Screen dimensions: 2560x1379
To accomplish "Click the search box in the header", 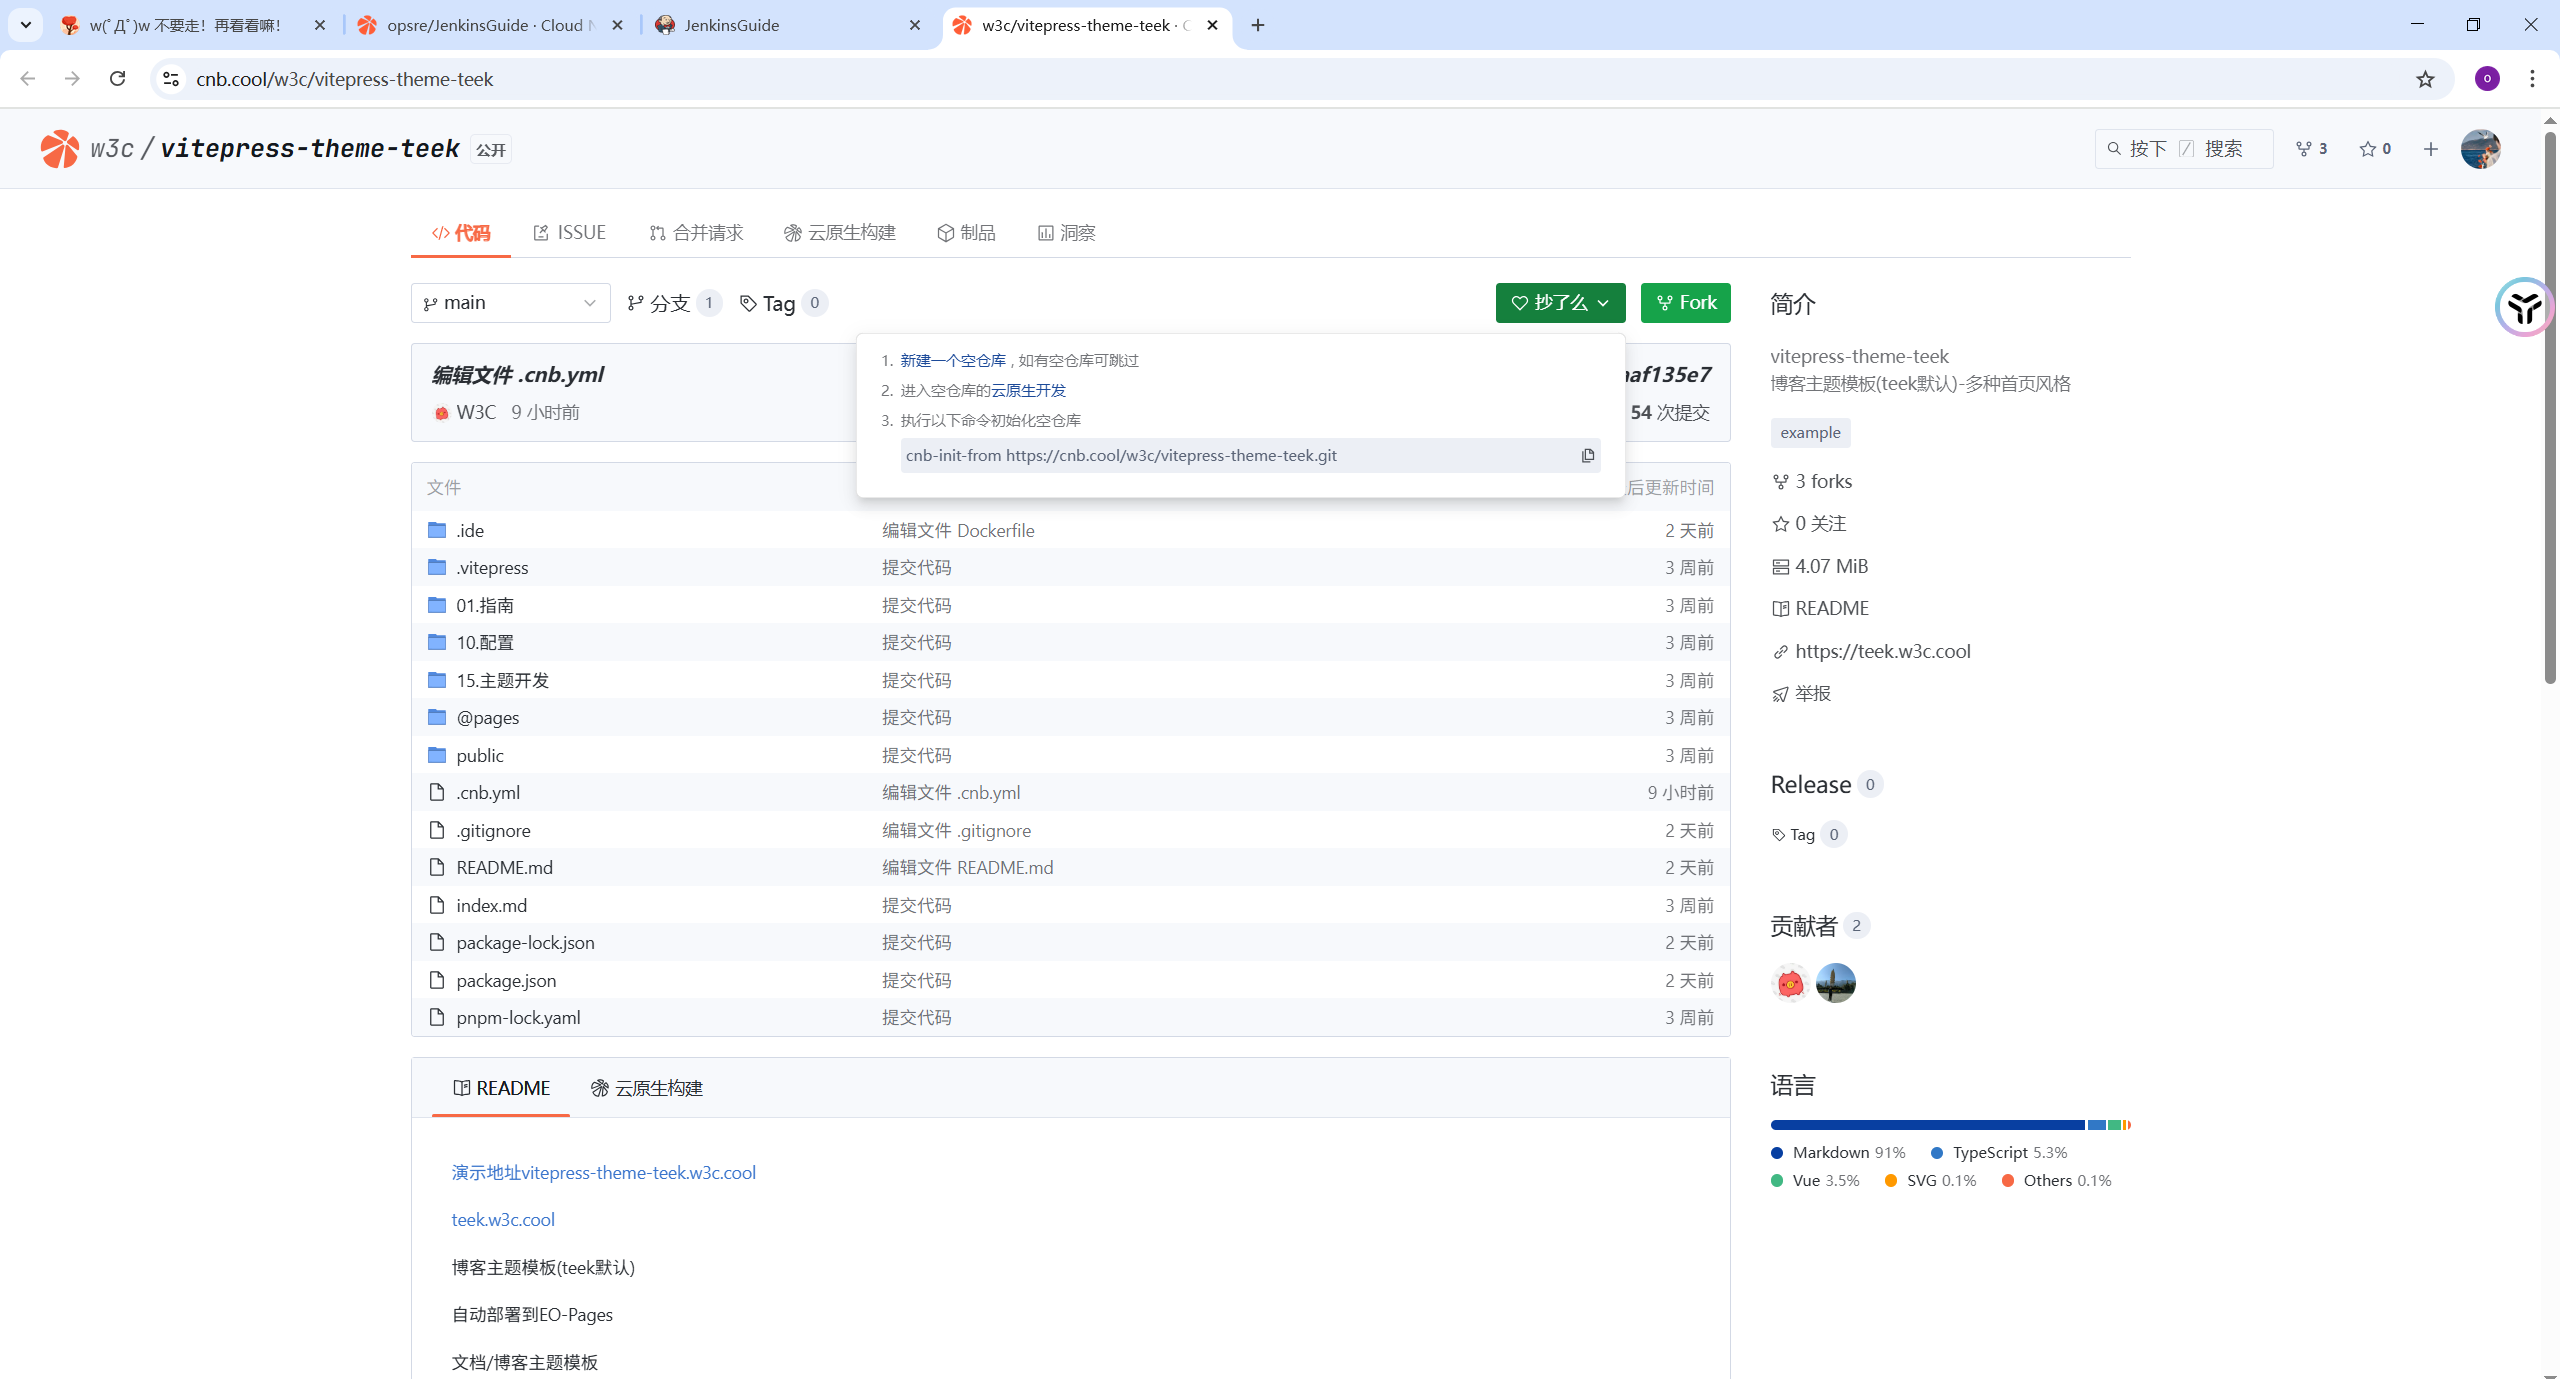I will tap(2184, 149).
